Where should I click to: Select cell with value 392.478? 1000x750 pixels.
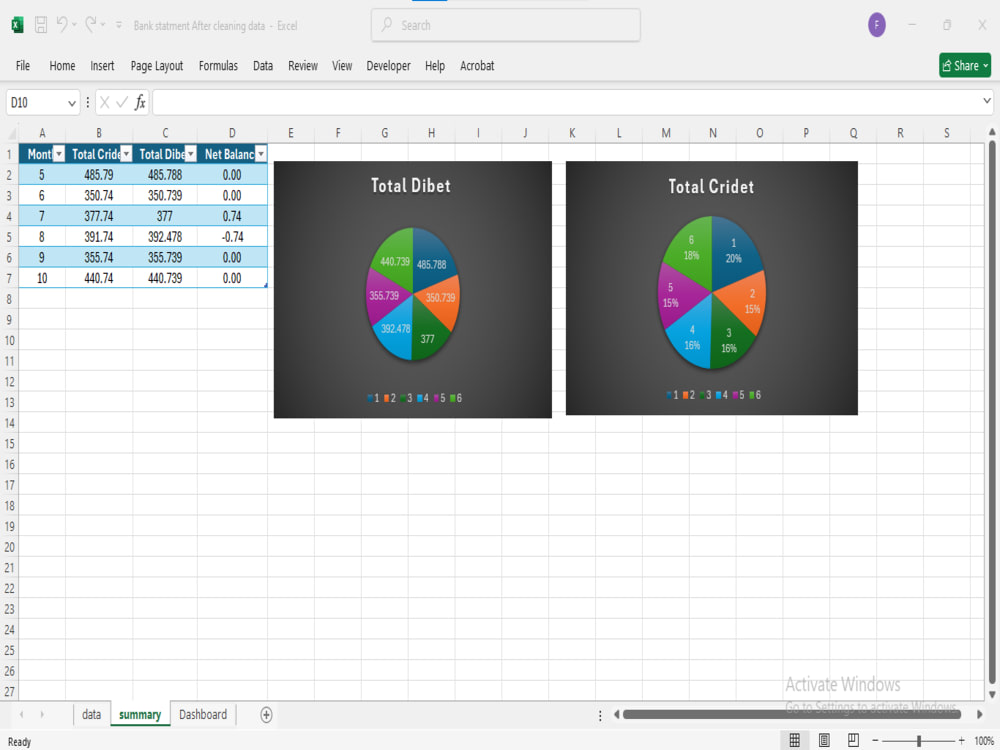165,237
